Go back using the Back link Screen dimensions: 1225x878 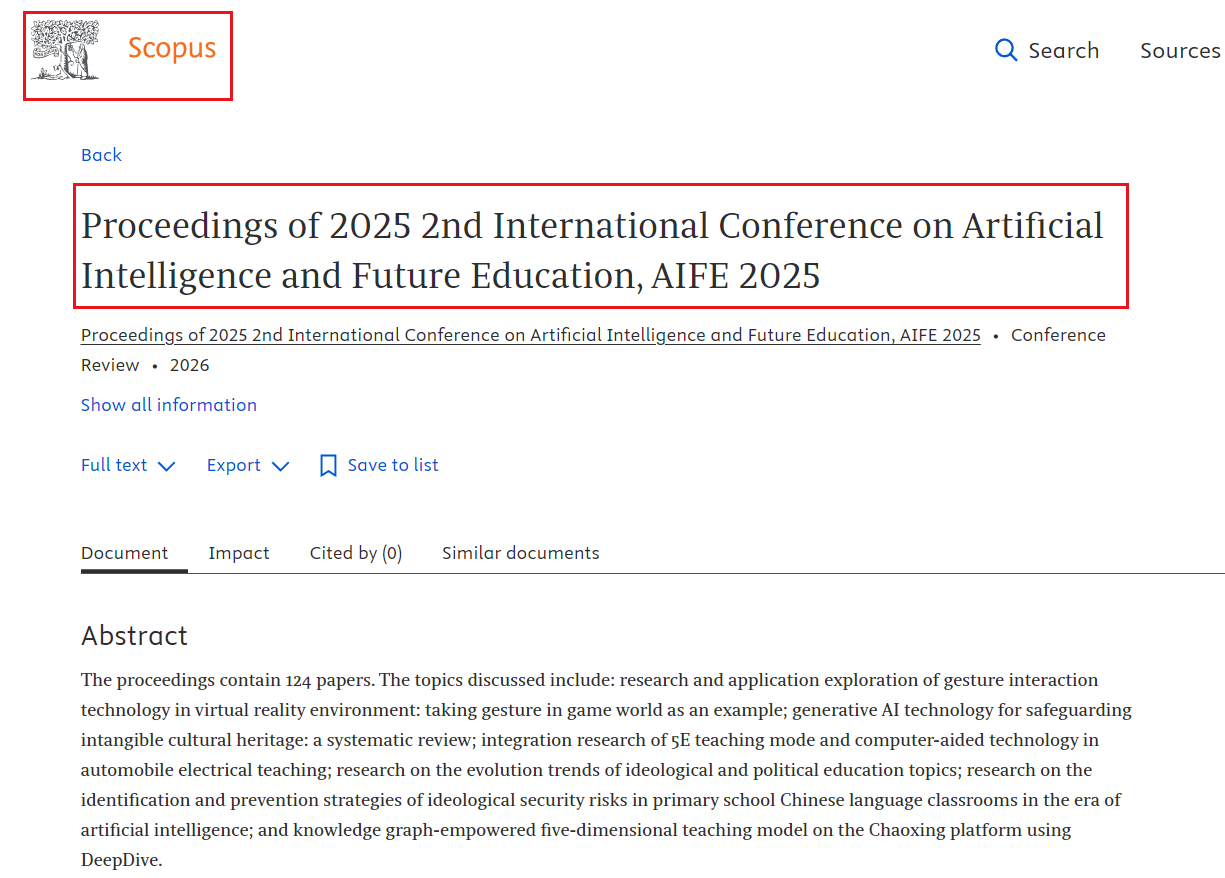(x=101, y=155)
